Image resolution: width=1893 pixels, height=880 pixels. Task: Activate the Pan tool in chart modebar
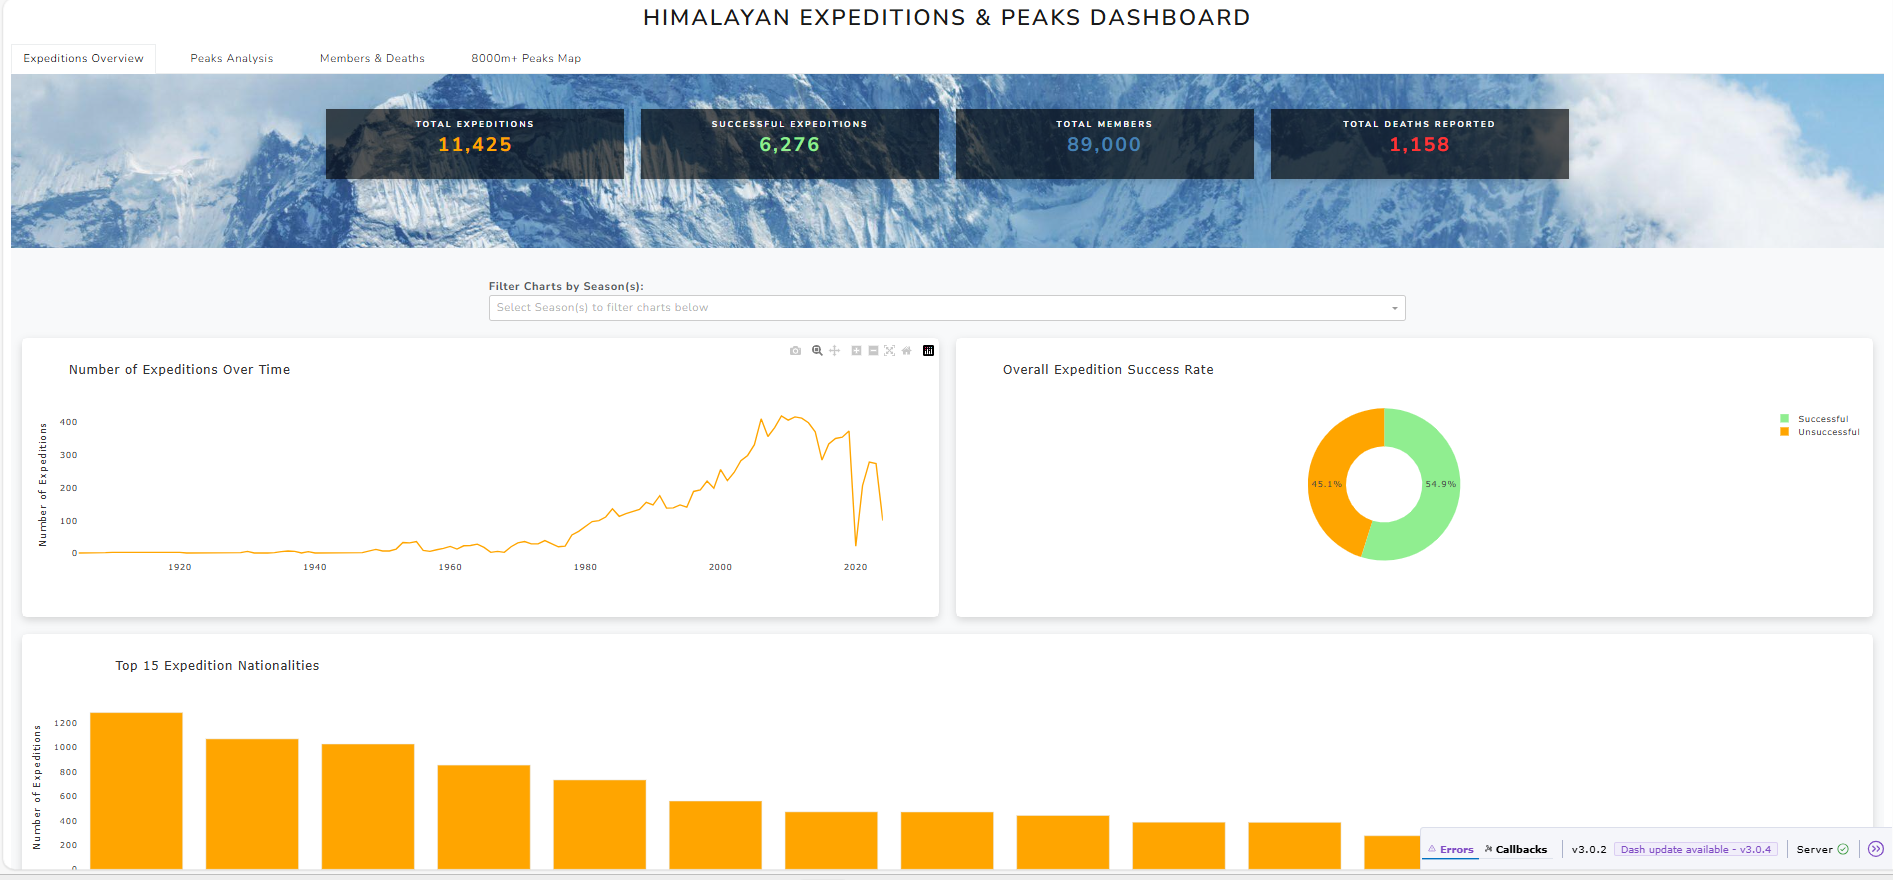835,351
